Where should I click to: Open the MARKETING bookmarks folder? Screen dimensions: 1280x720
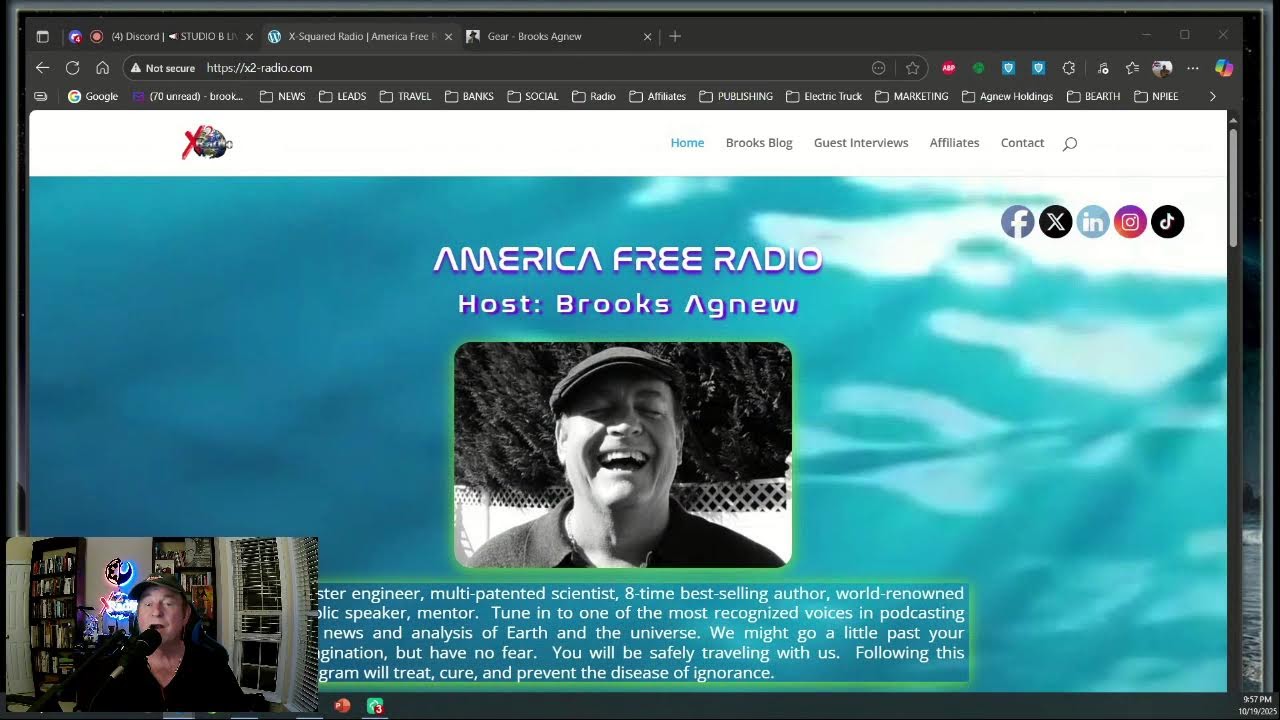pos(911,96)
